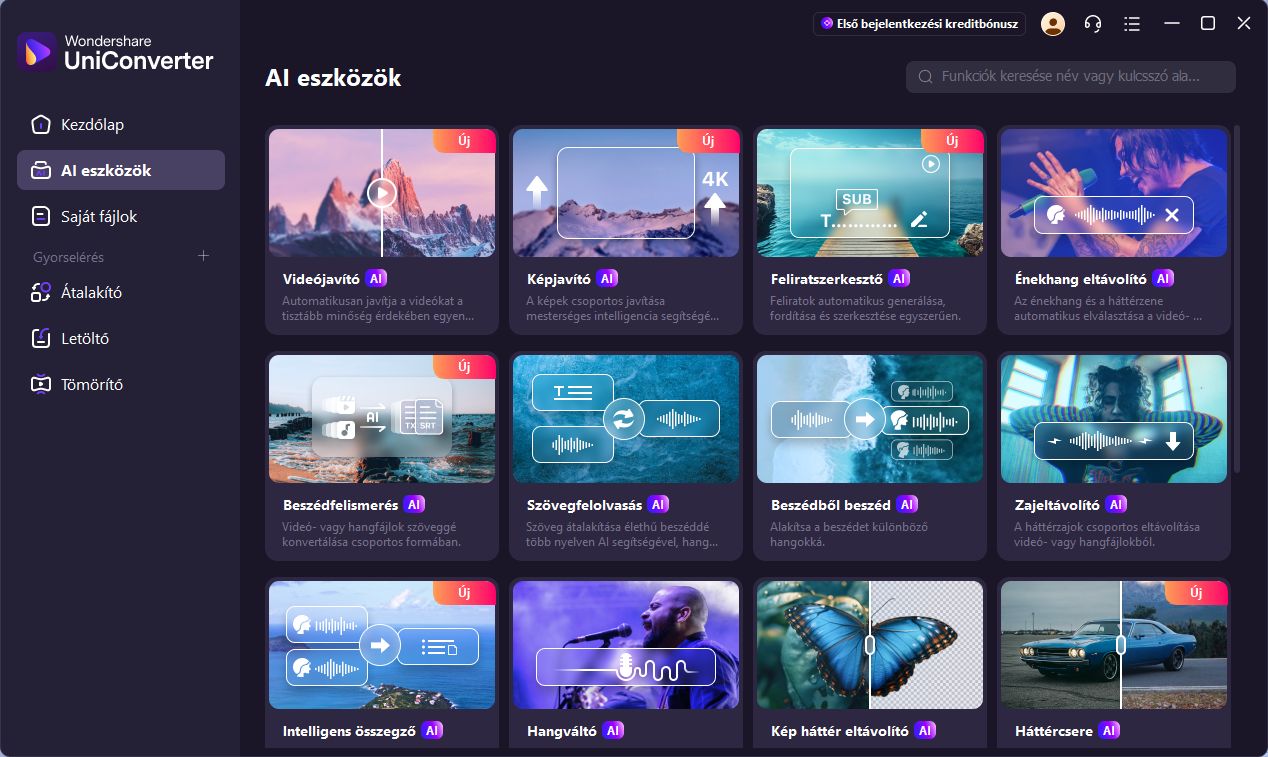Viewport: 1268px width, 757px height.
Task: Open the user account avatar
Action: point(1052,24)
